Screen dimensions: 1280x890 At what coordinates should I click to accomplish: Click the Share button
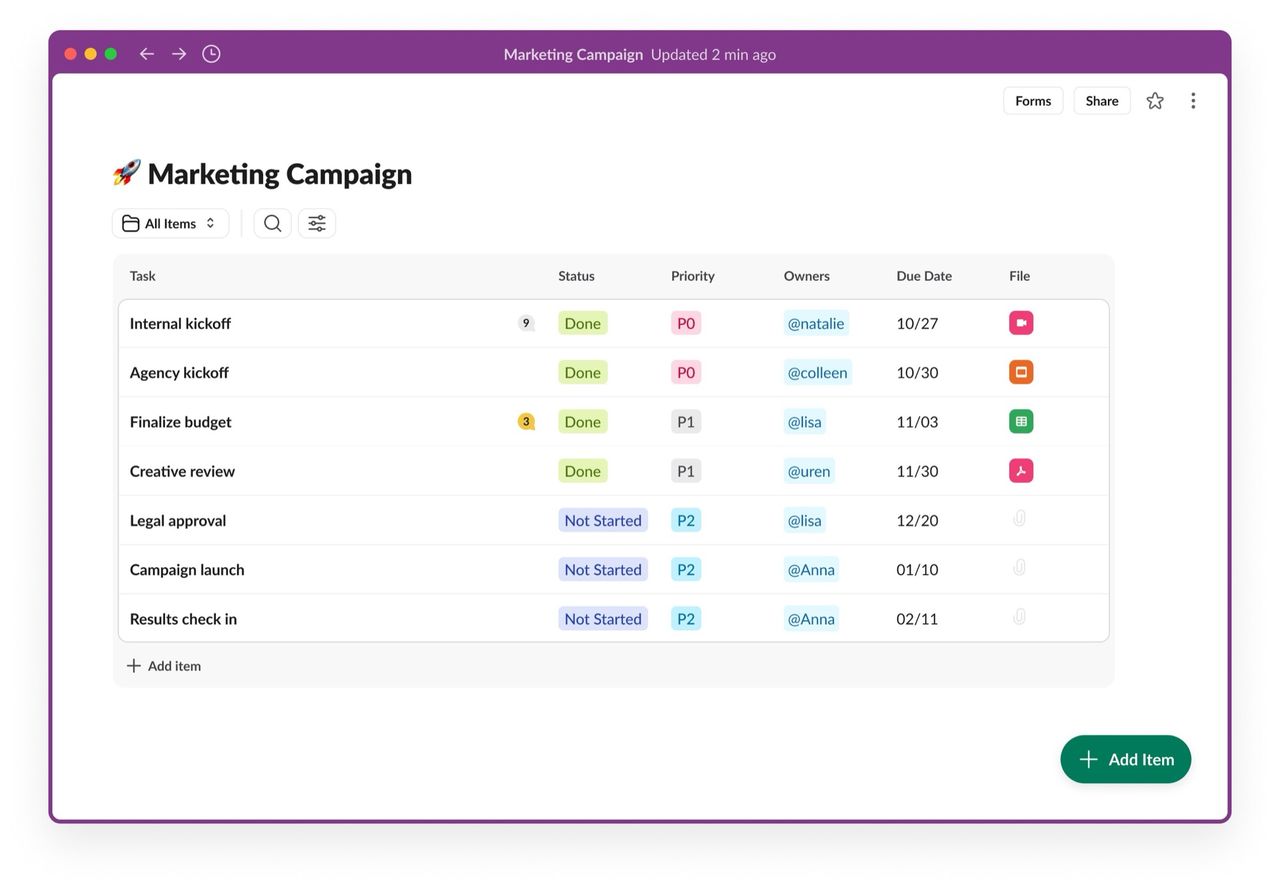tap(1102, 101)
